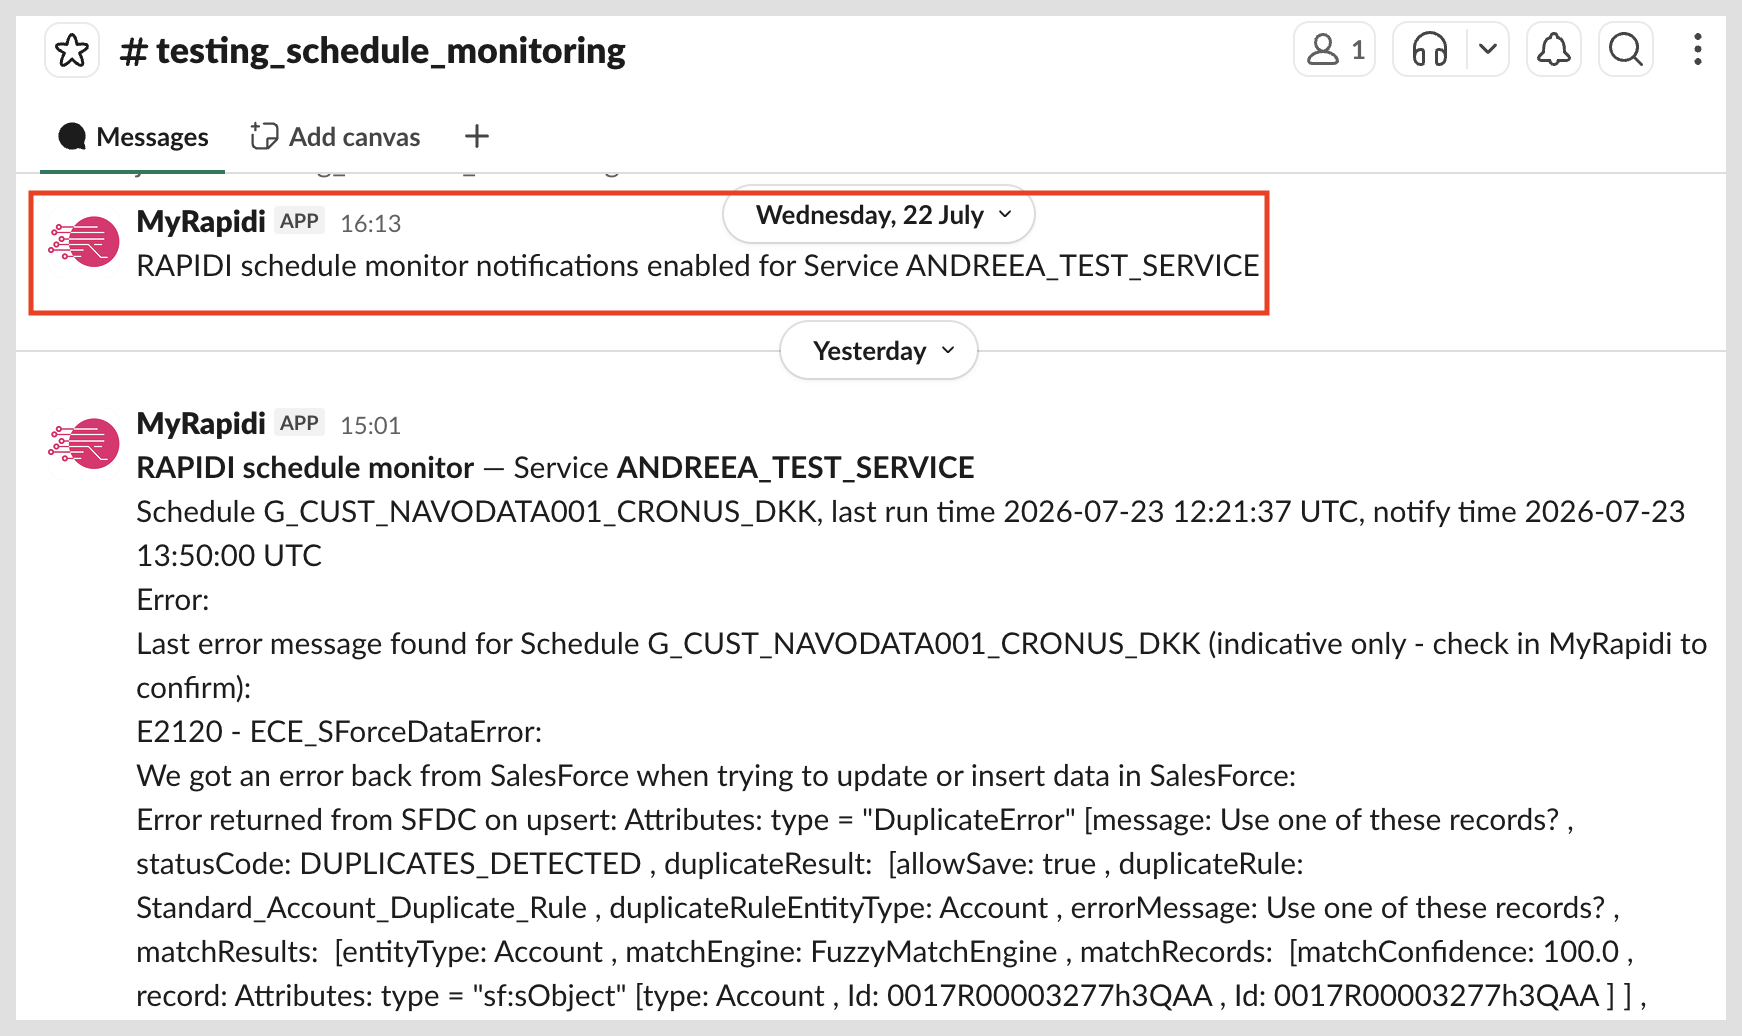Click the 'Schedule G_CUST_NAVODATA001_CRONUS_DKK, last run time' line
Image resolution: width=1742 pixels, height=1036 pixels.
coord(911,512)
